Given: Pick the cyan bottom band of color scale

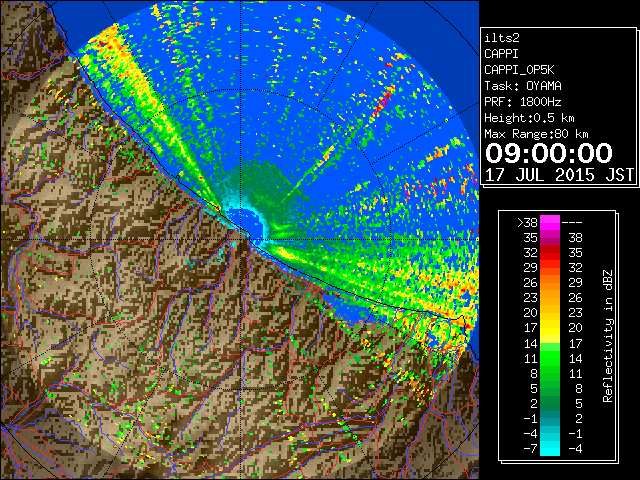Looking at the screenshot, I should tap(550, 449).
